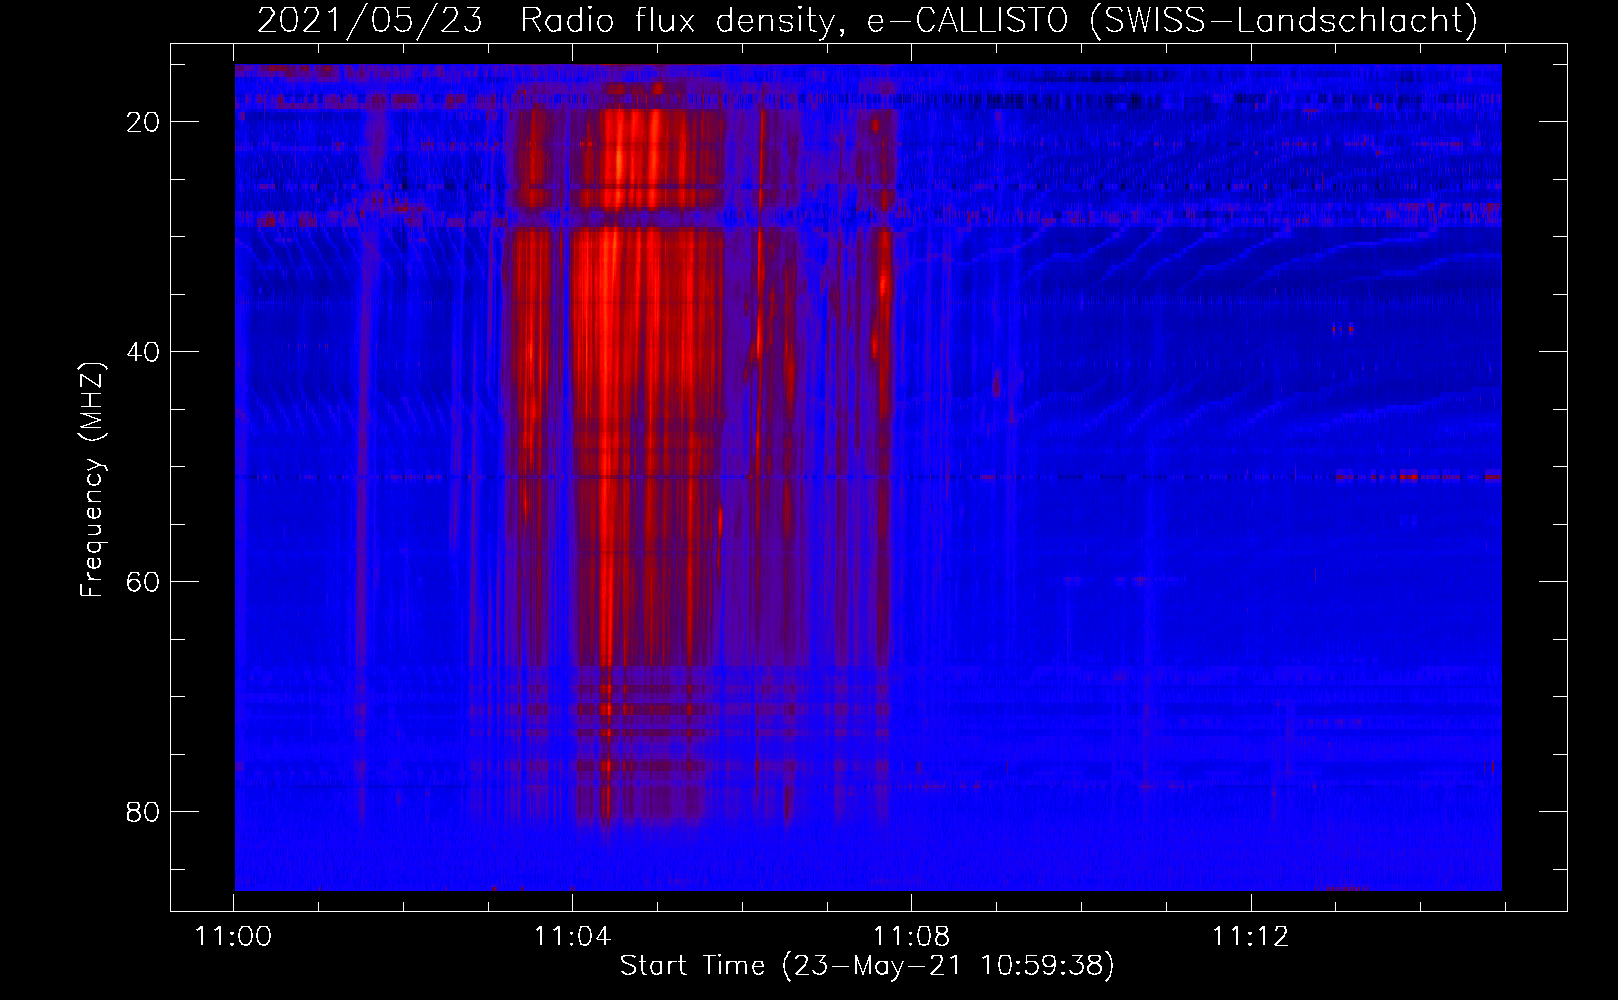Click the 'e-CALLISTO (SWISS-Landschlacht)' title text

[1172, 21]
